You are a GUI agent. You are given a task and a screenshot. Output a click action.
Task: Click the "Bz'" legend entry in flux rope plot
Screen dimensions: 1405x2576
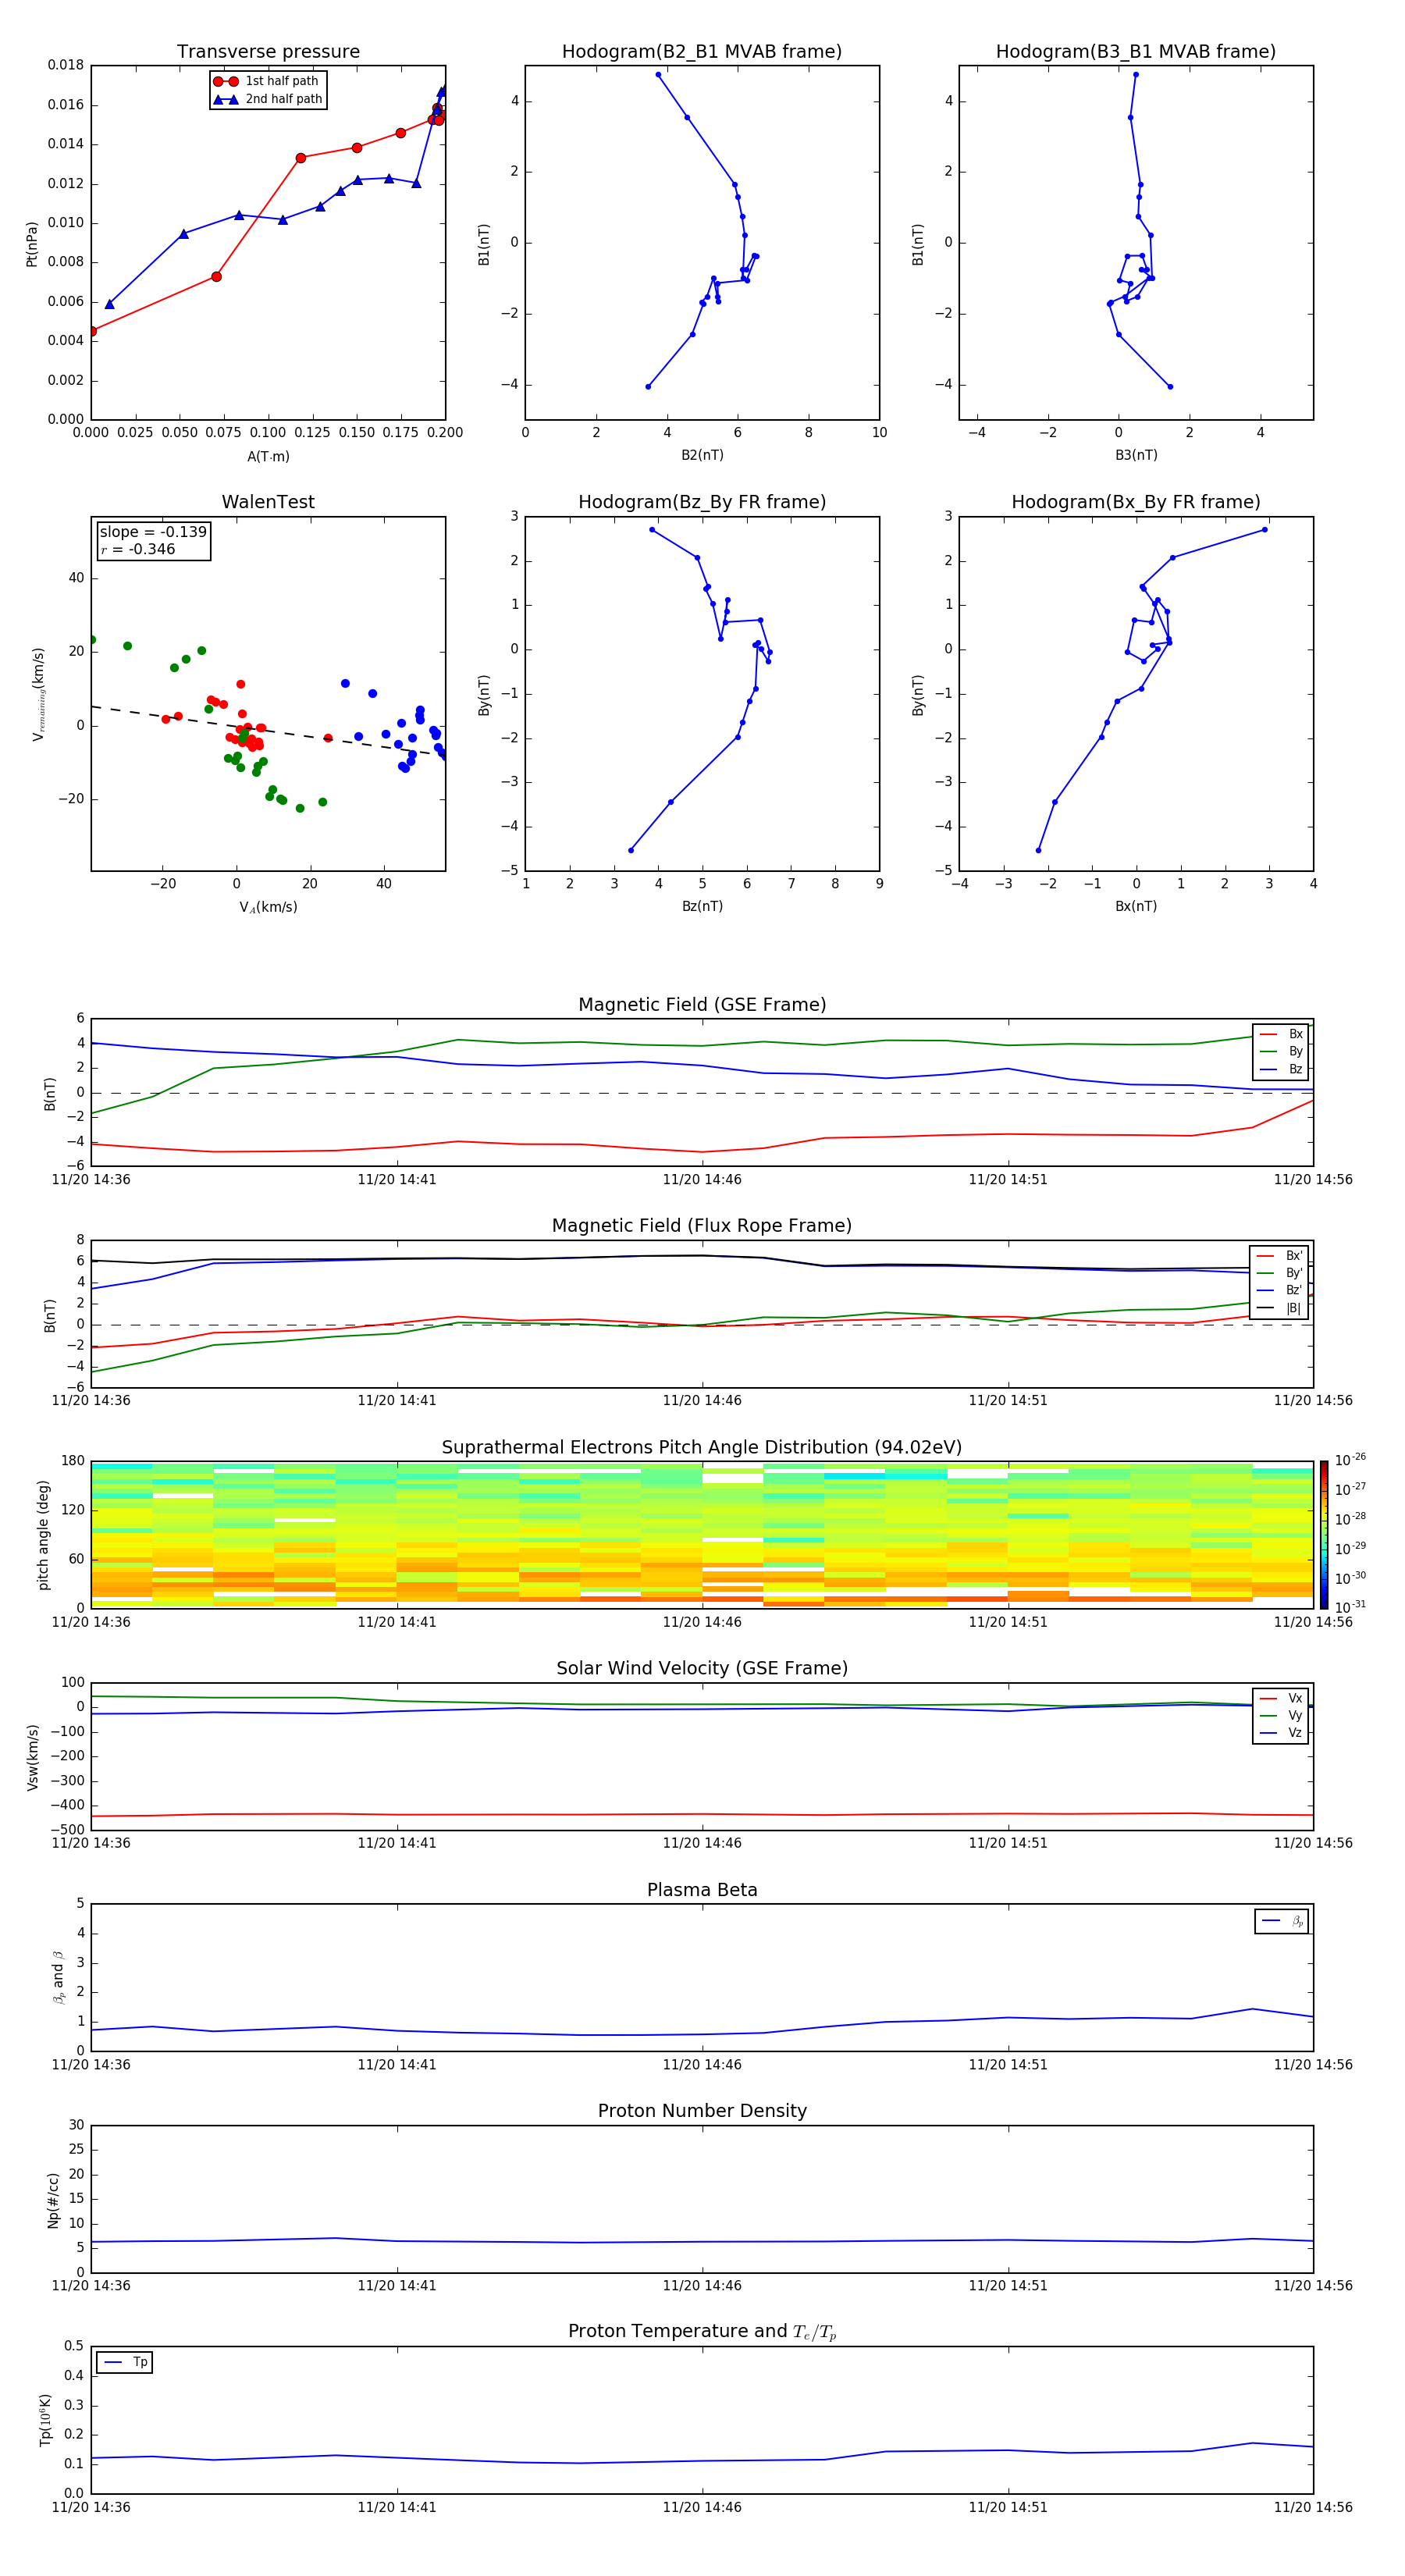(1280, 1290)
